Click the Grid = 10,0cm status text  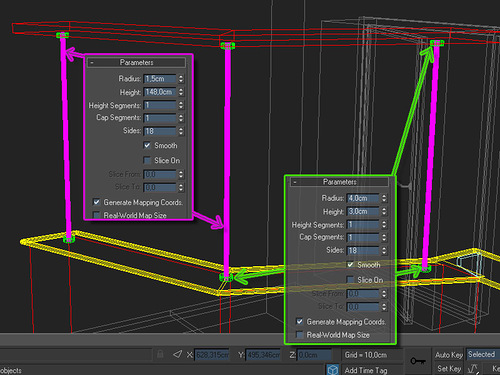[366, 355]
